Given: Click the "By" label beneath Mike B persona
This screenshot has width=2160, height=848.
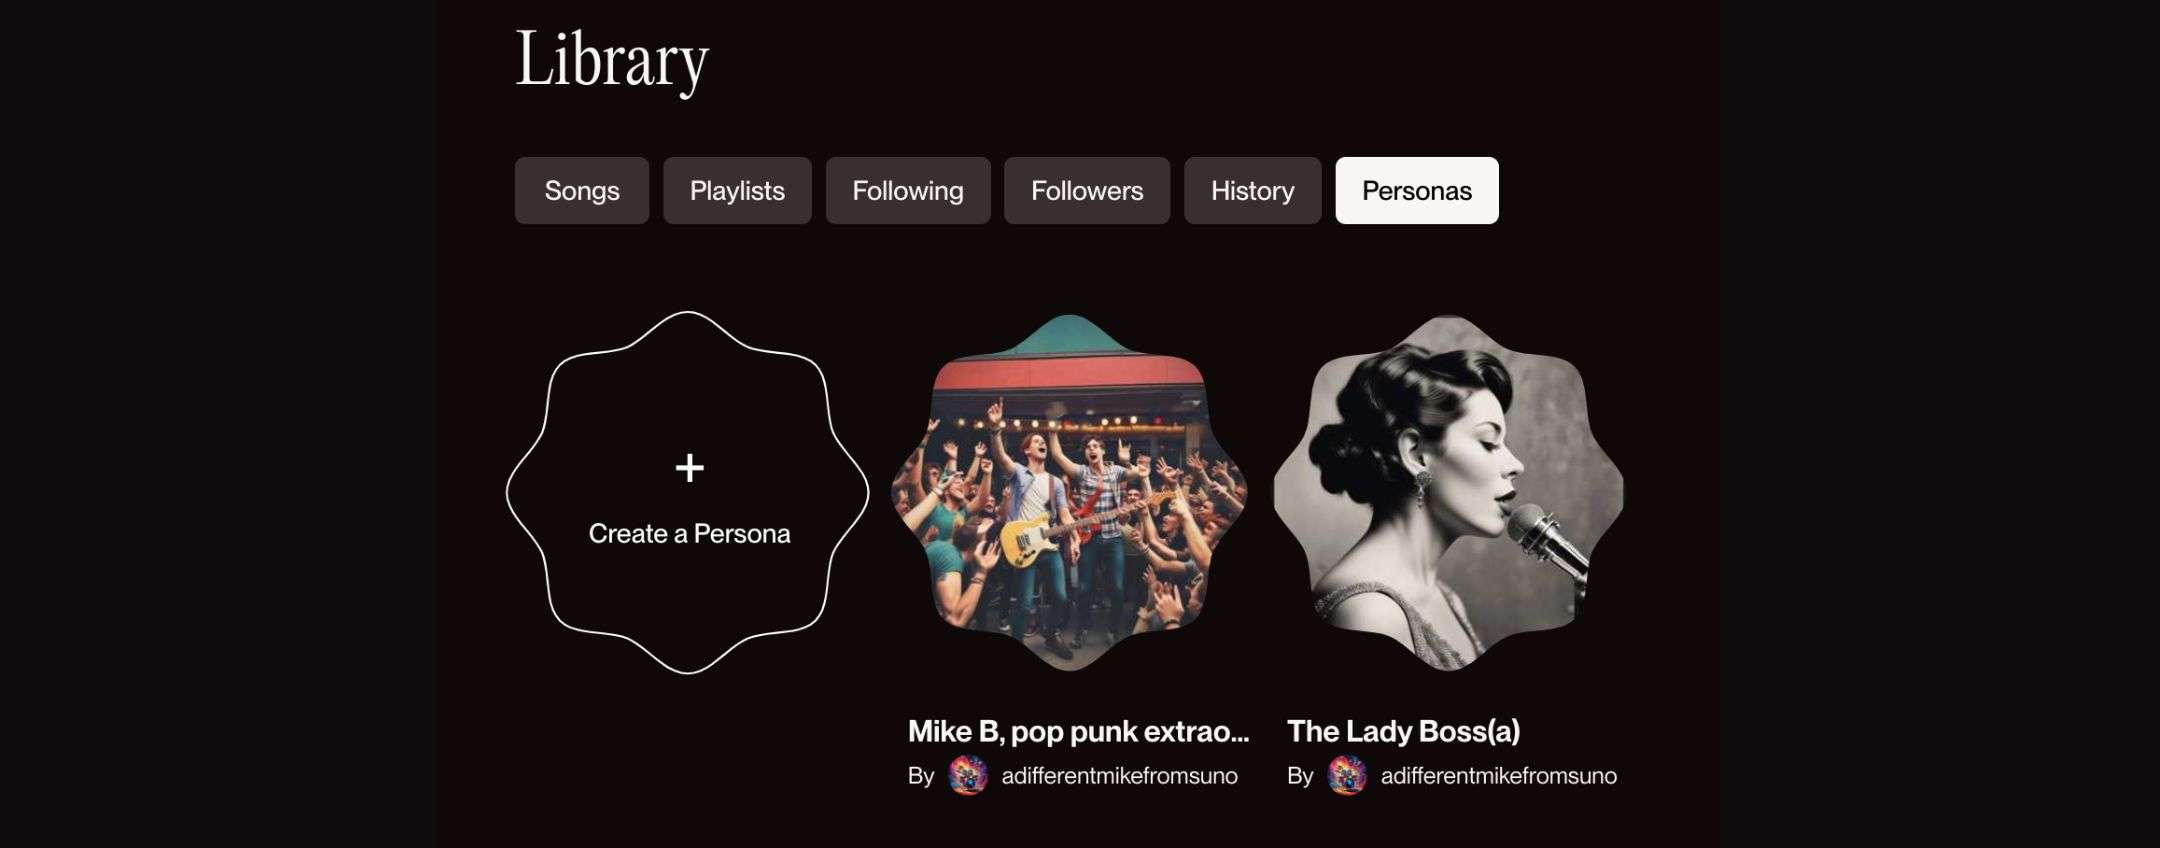Looking at the screenshot, I should tap(920, 776).
